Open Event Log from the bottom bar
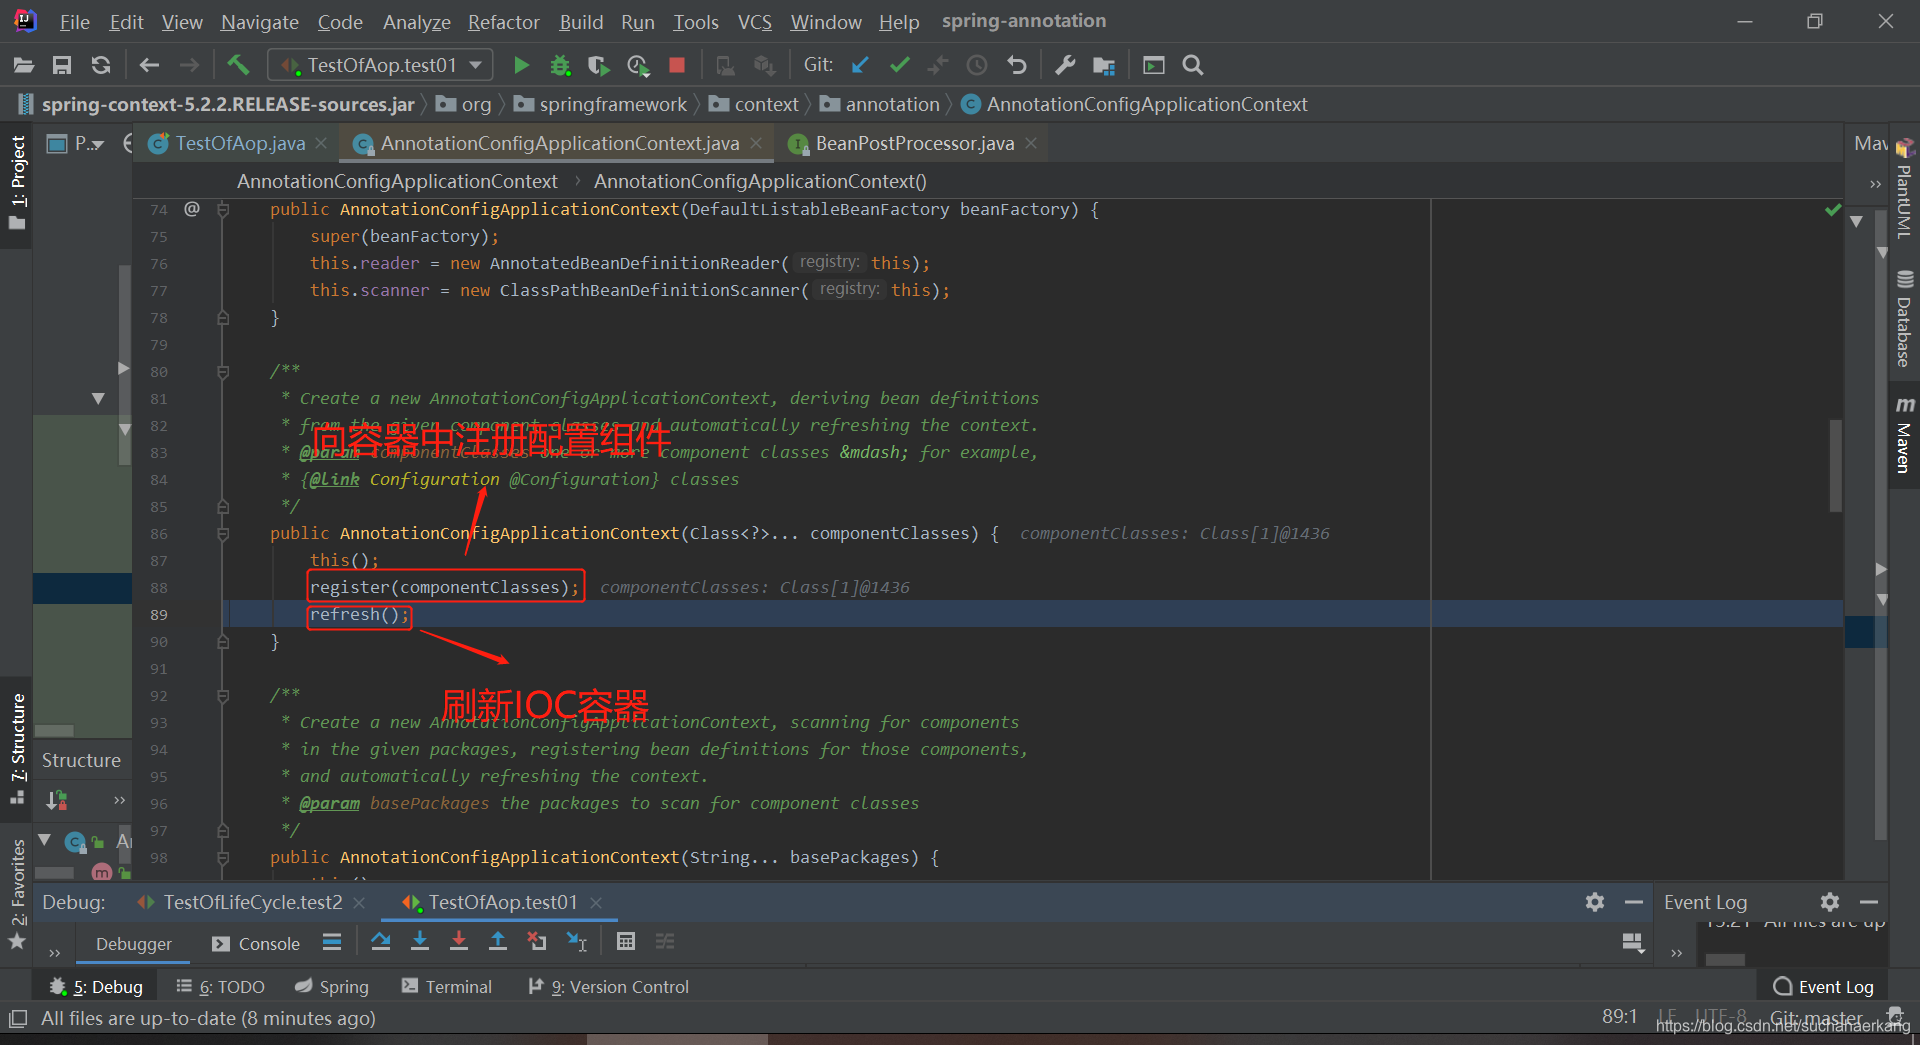The width and height of the screenshot is (1920, 1045). click(x=1824, y=987)
